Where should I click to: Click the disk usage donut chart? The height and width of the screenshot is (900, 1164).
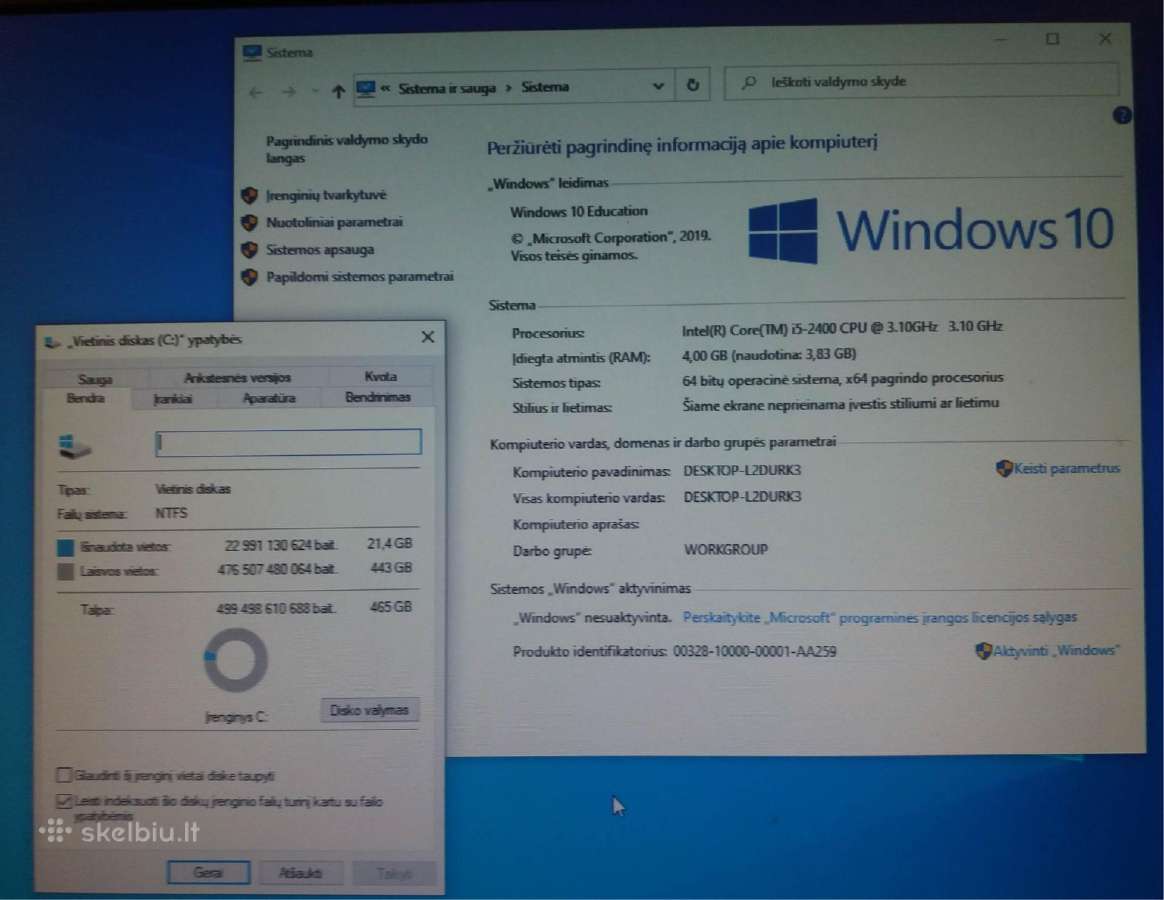point(235,660)
